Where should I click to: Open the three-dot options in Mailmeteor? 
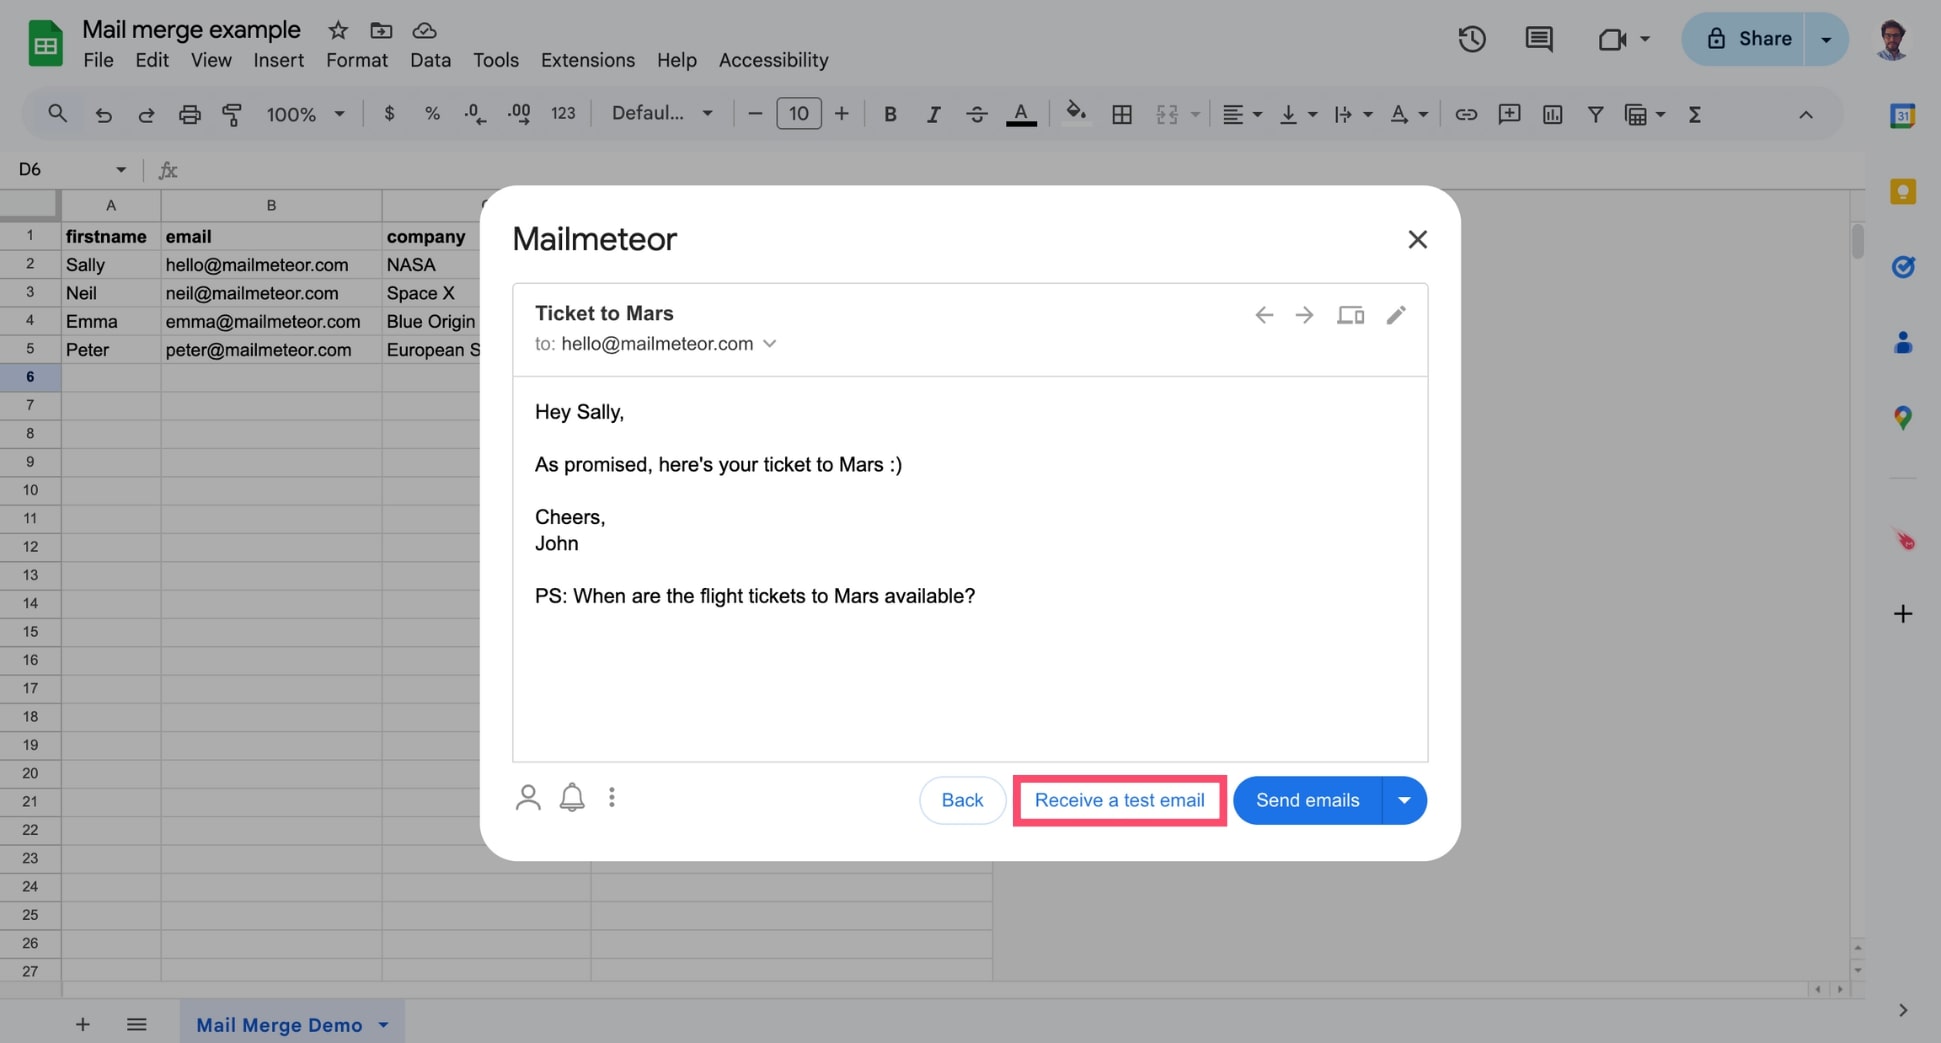click(612, 797)
